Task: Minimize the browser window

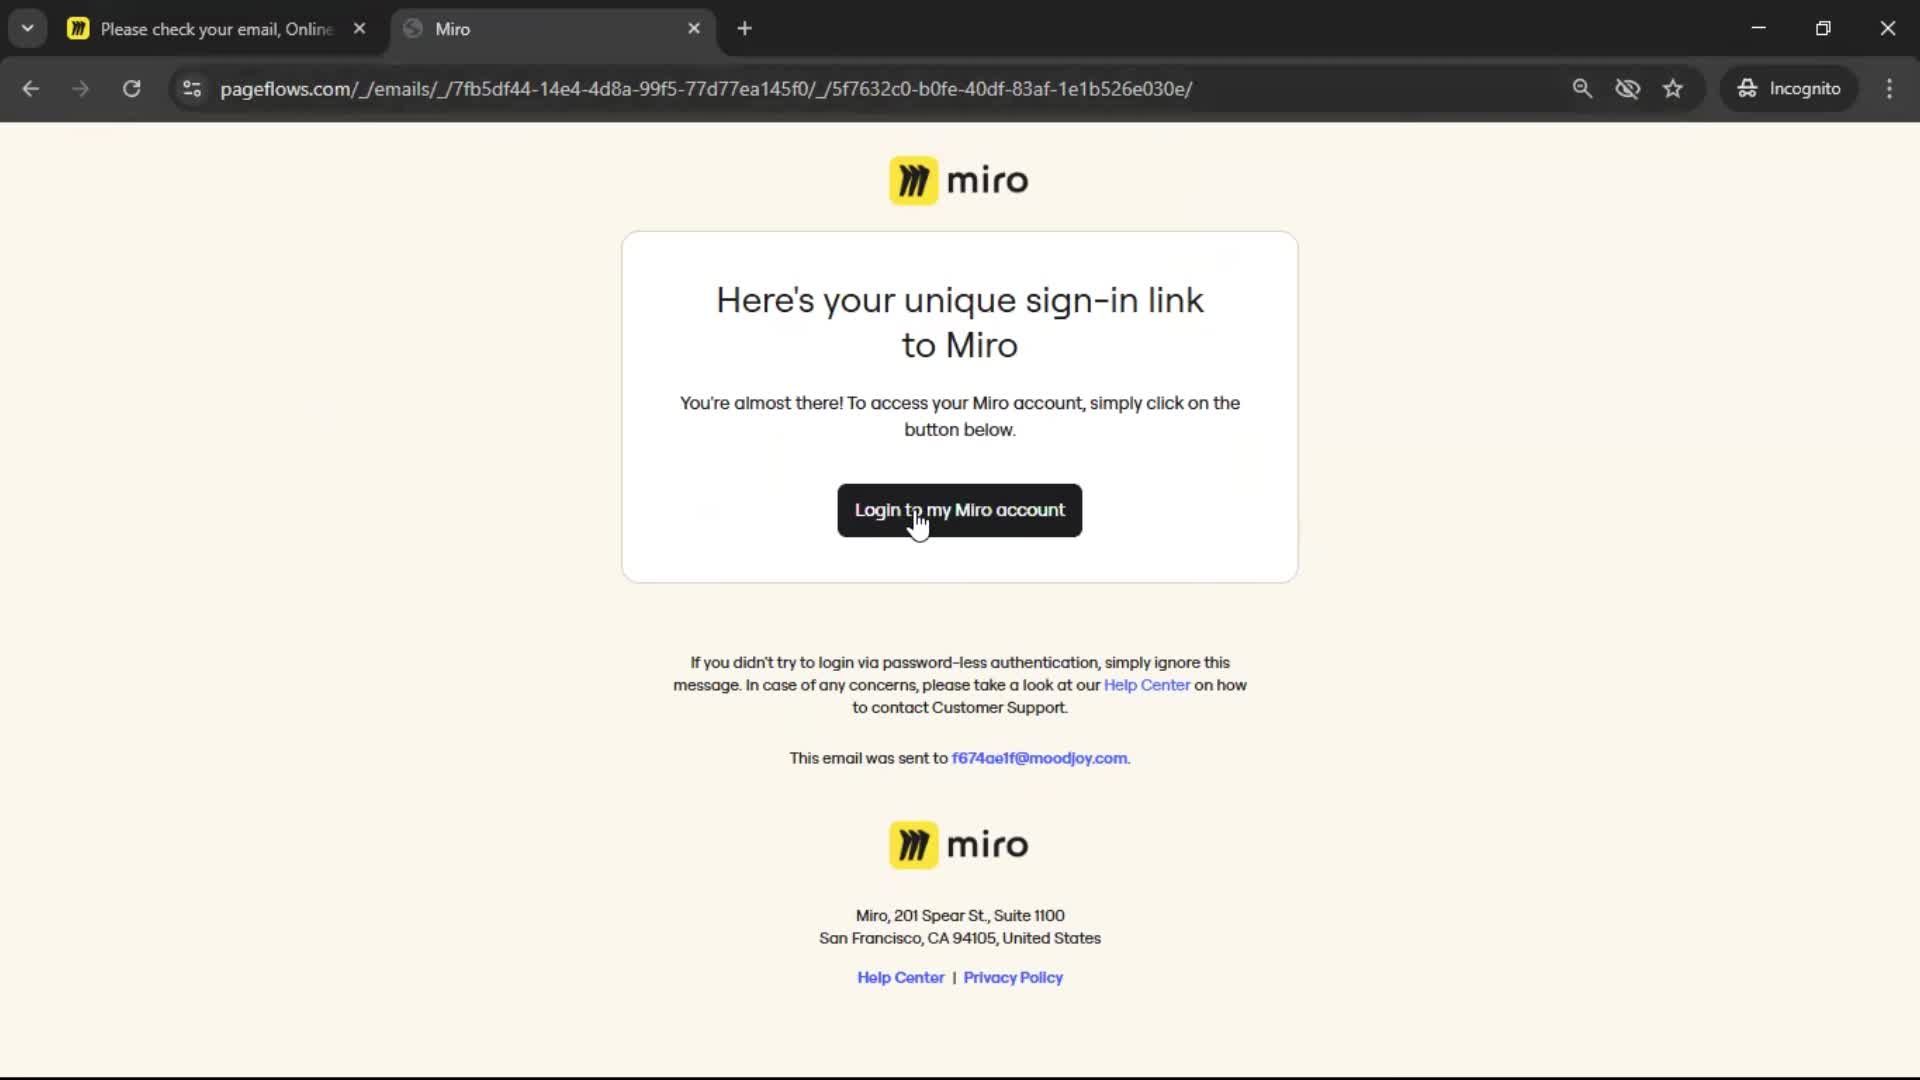Action: pyautogui.click(x=1758, y=28)
